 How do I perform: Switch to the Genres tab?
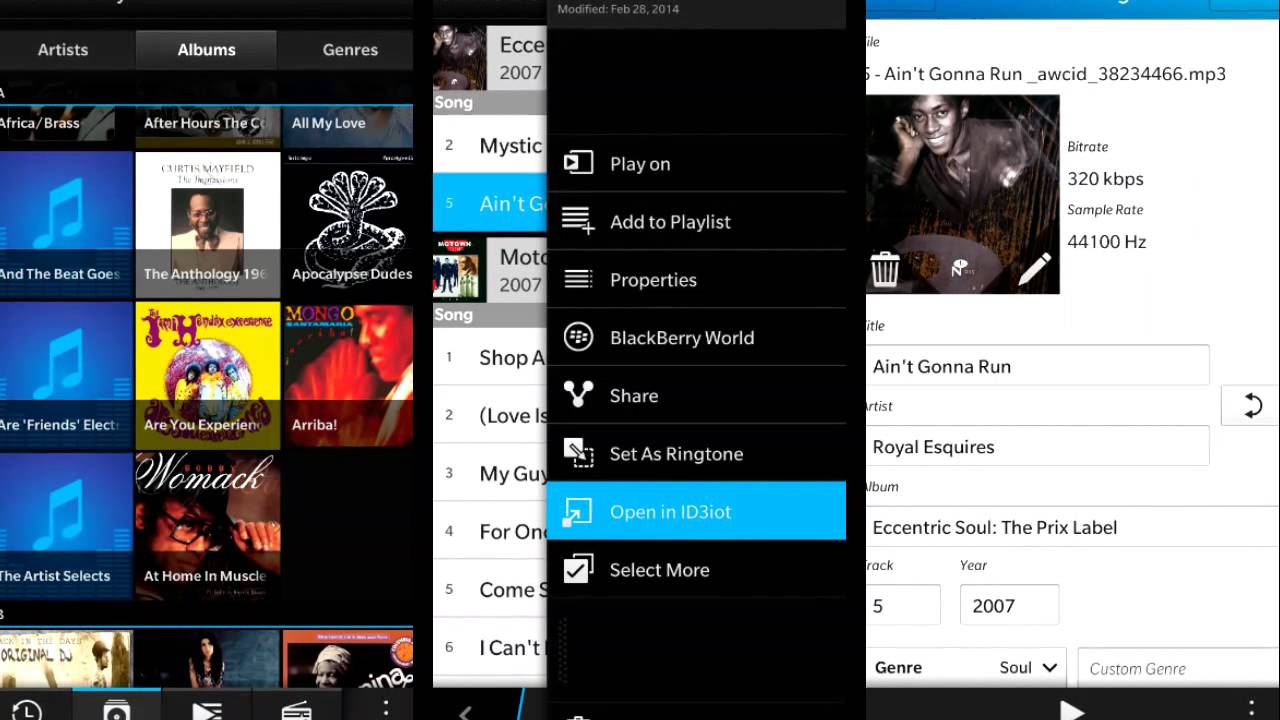tap(350, 49)
